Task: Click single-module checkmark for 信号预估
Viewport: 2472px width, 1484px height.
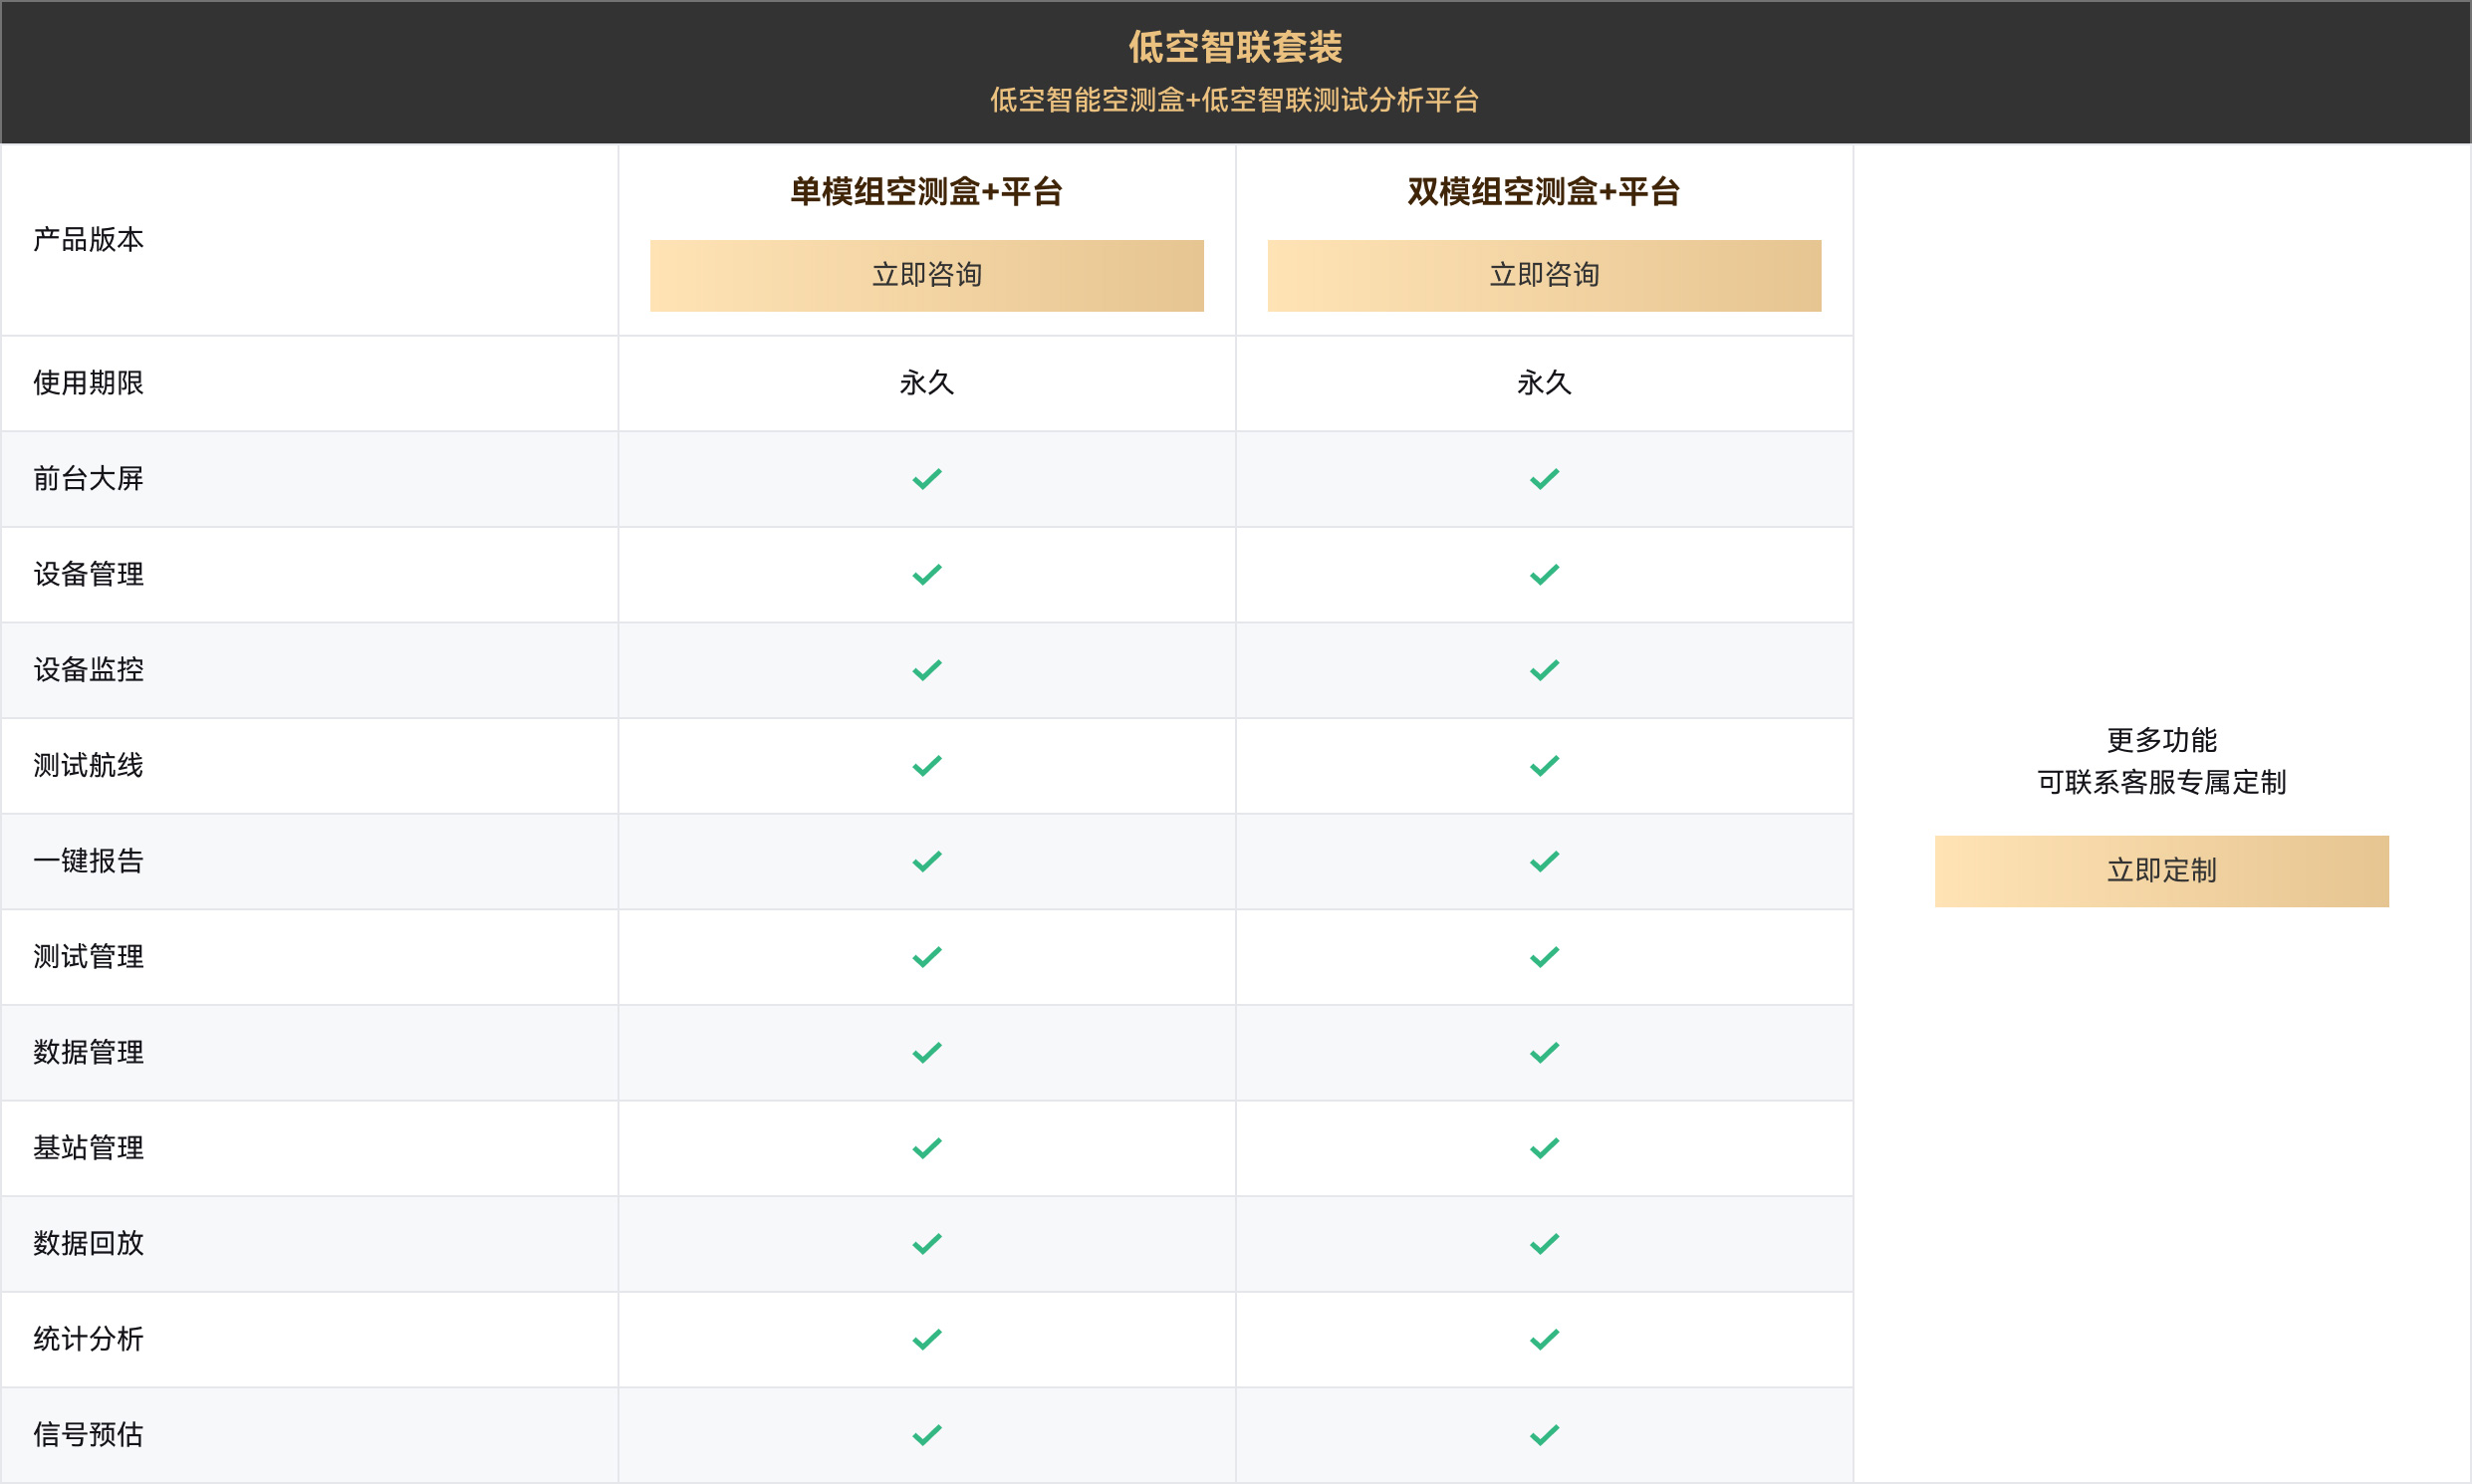Action: 926,1435
